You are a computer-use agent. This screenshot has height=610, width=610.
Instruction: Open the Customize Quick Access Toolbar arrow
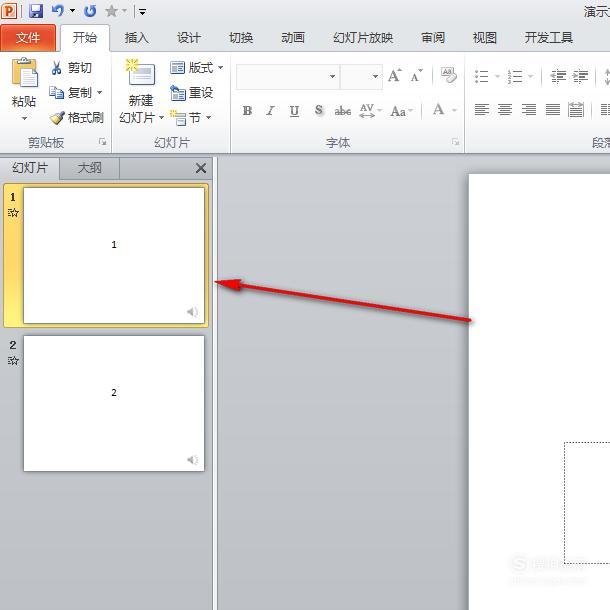pos(142,12)
